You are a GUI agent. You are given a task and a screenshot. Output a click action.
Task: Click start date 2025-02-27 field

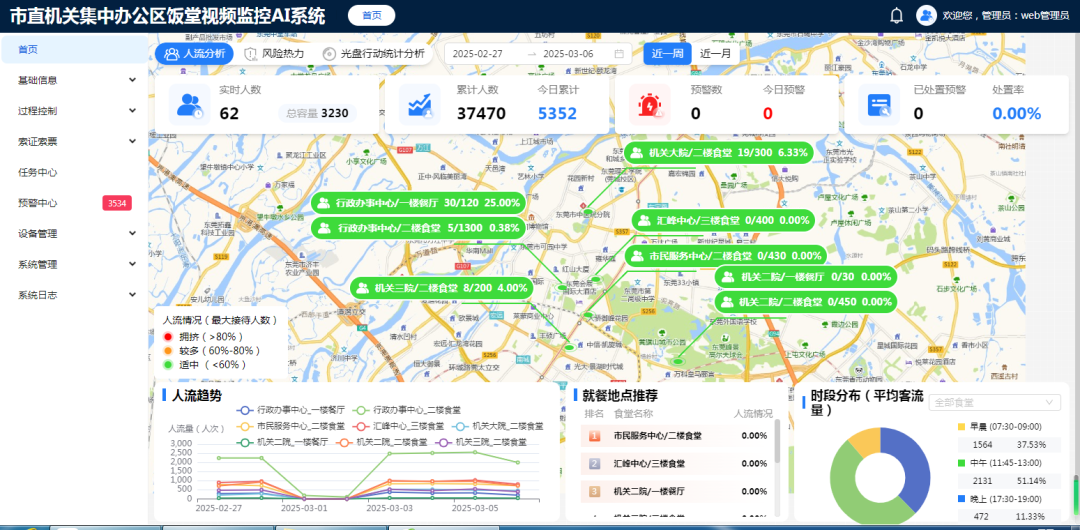tap(477, 54)
